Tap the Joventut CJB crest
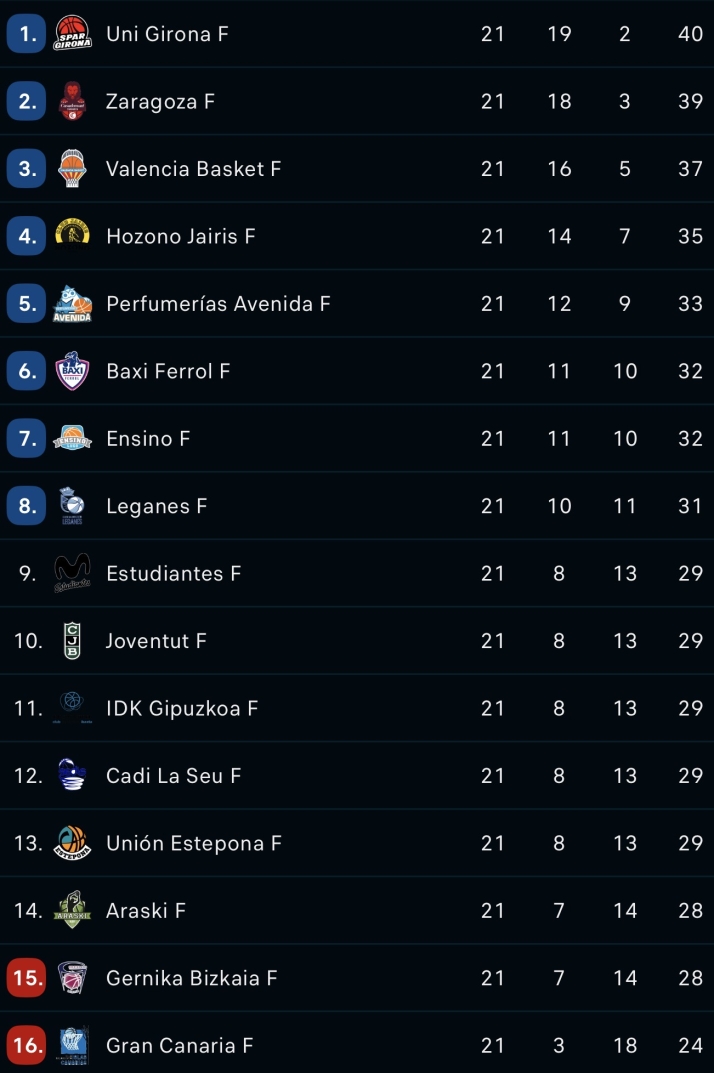714x1073 pixels. pyautogui.click(x=72, y=641)
